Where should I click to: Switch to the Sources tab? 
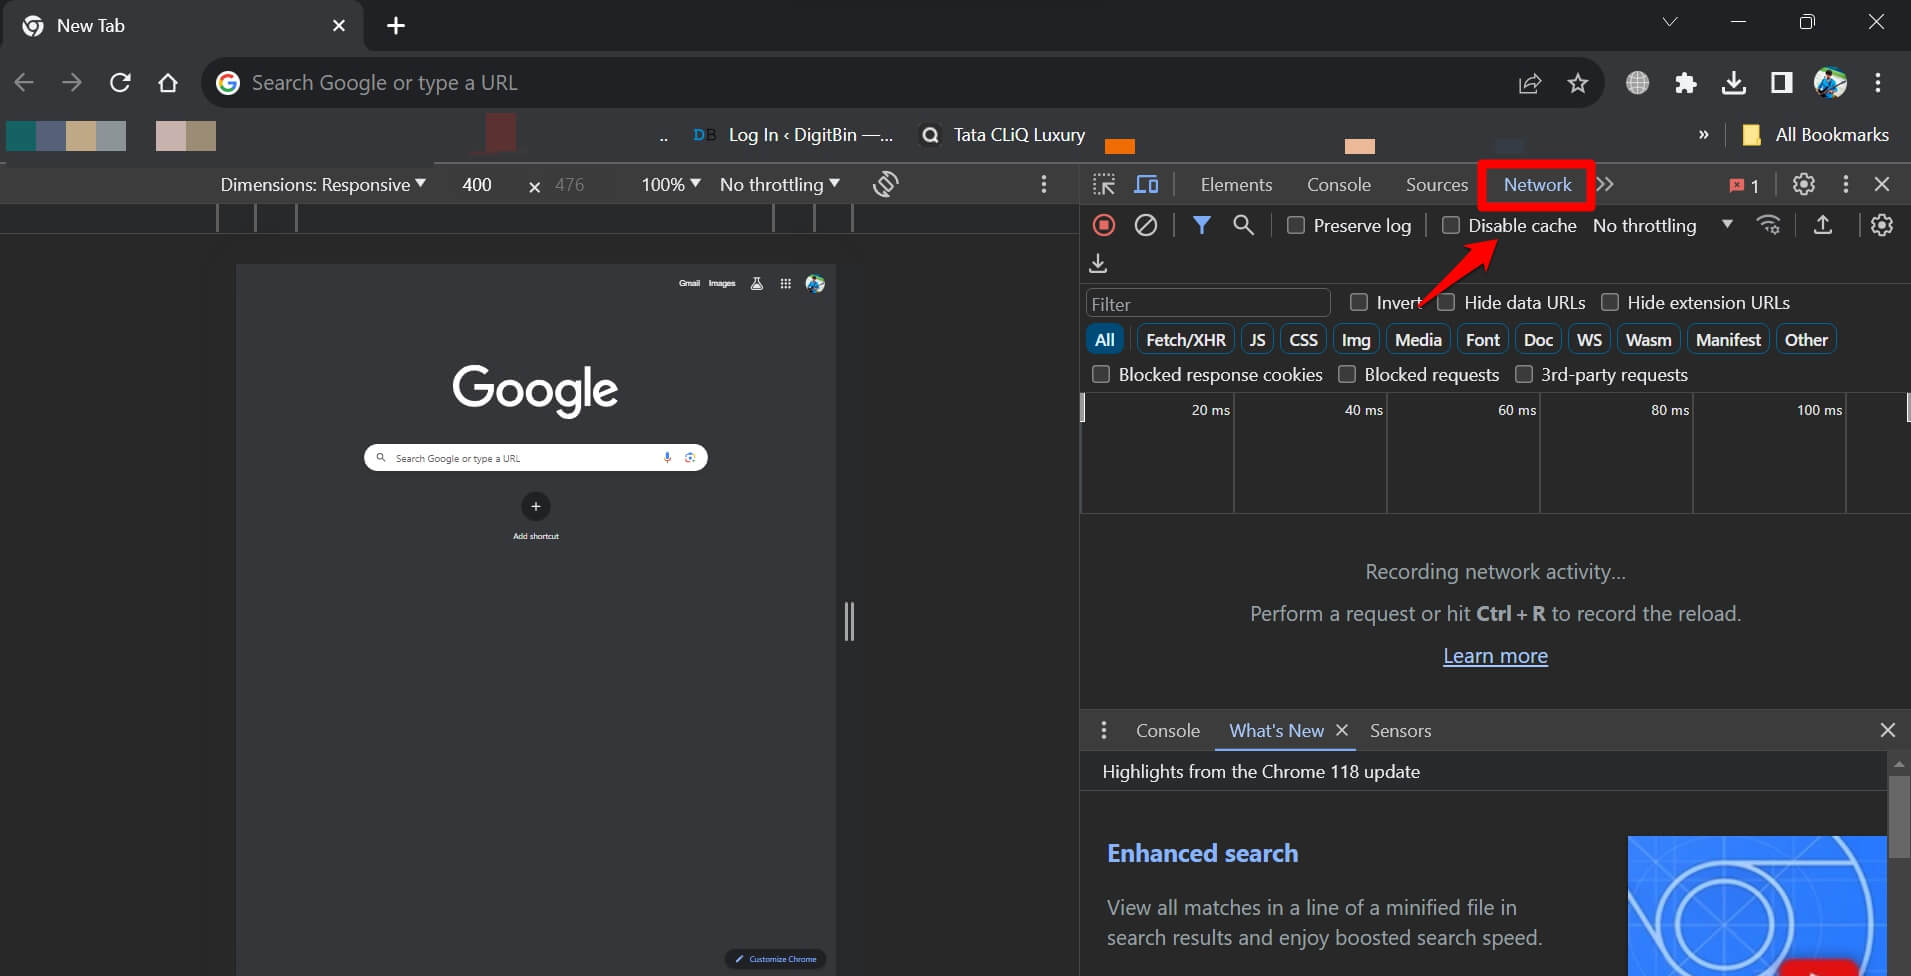pyautogui.click(x=1435, y=184)
